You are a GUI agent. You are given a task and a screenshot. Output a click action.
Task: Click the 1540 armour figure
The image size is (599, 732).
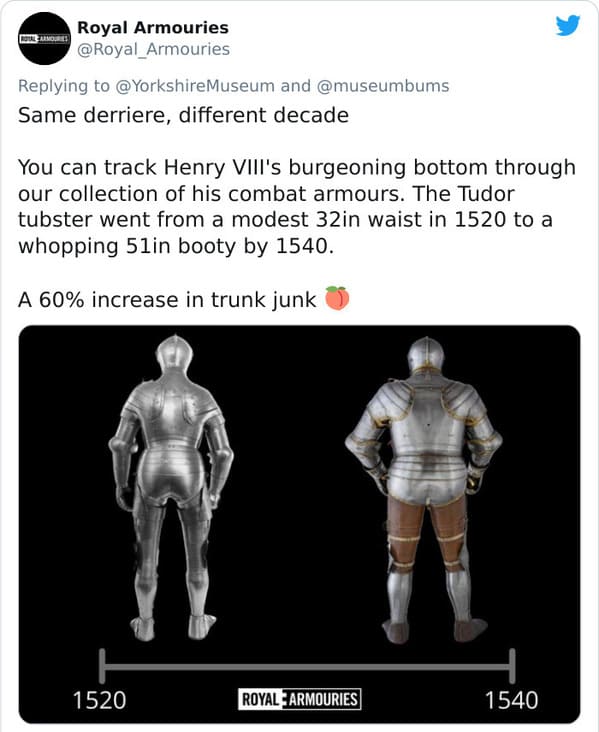coord(424,489)
